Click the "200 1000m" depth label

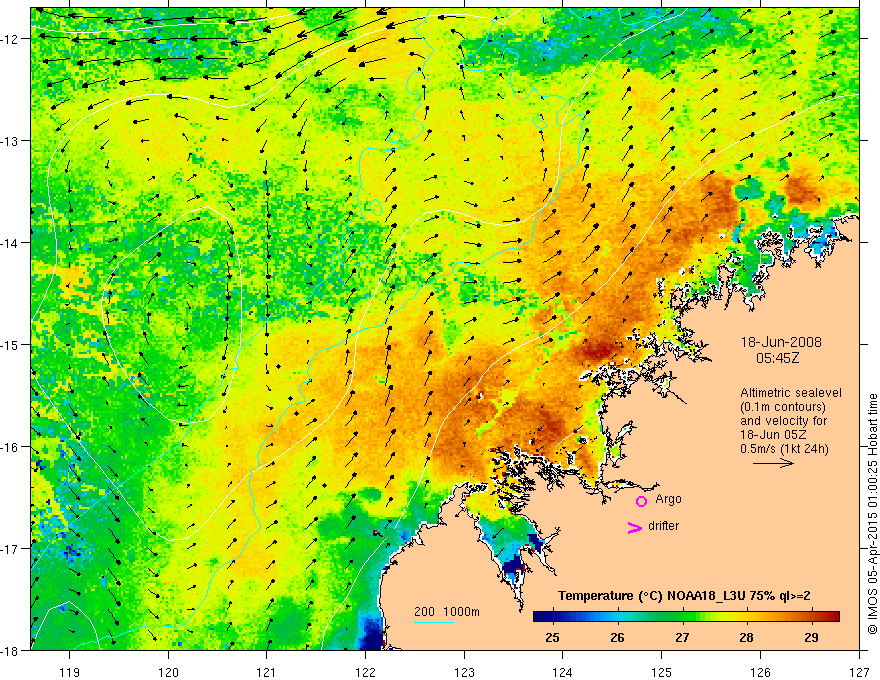447,612
